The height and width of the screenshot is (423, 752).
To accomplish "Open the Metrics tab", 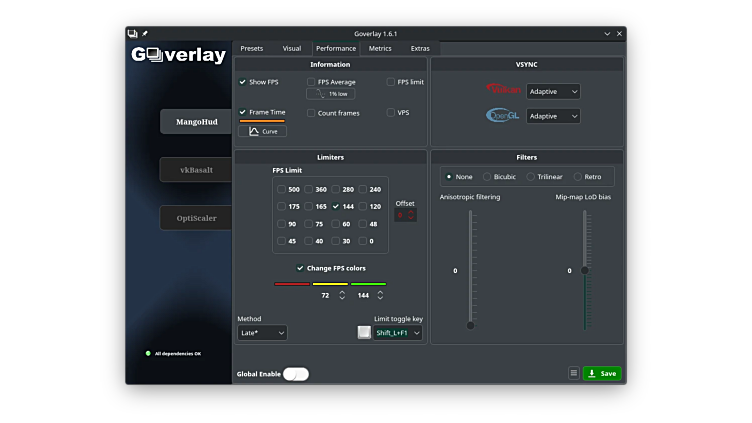I will 380,48.
